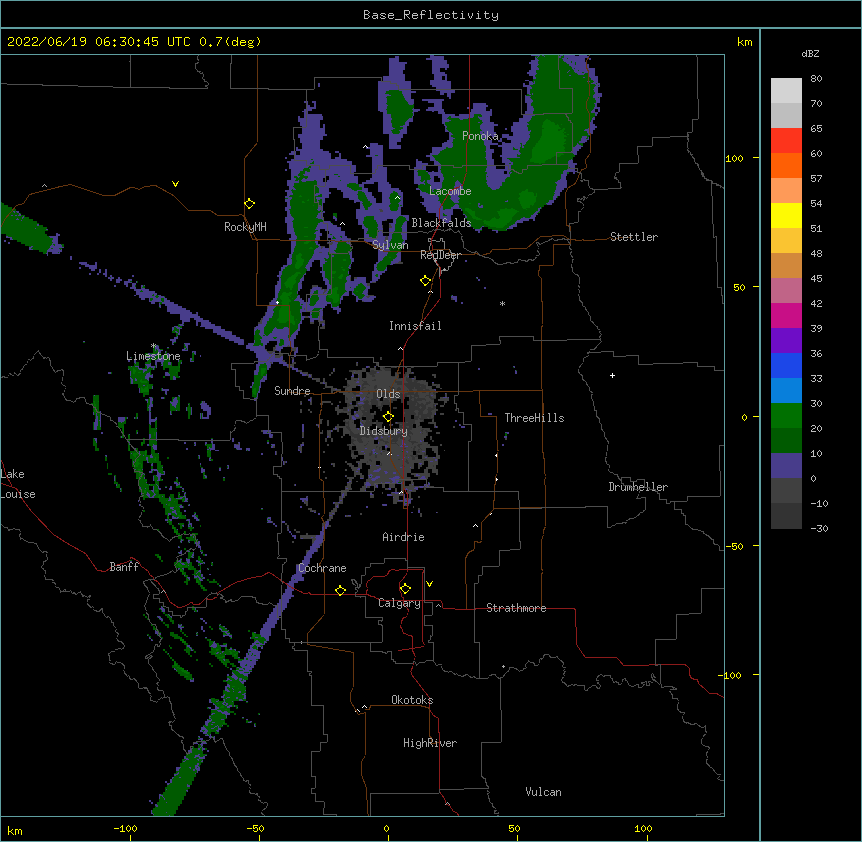Select the Olds label
Screen dimensions: 862x842
click(x=388, y=394)
